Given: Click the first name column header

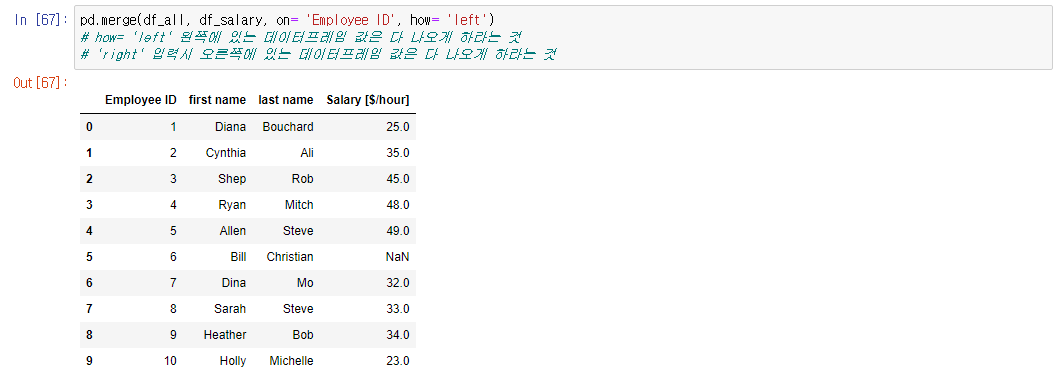Looking at the screenshot, I should pyautogui.click(x=217, y=100).
